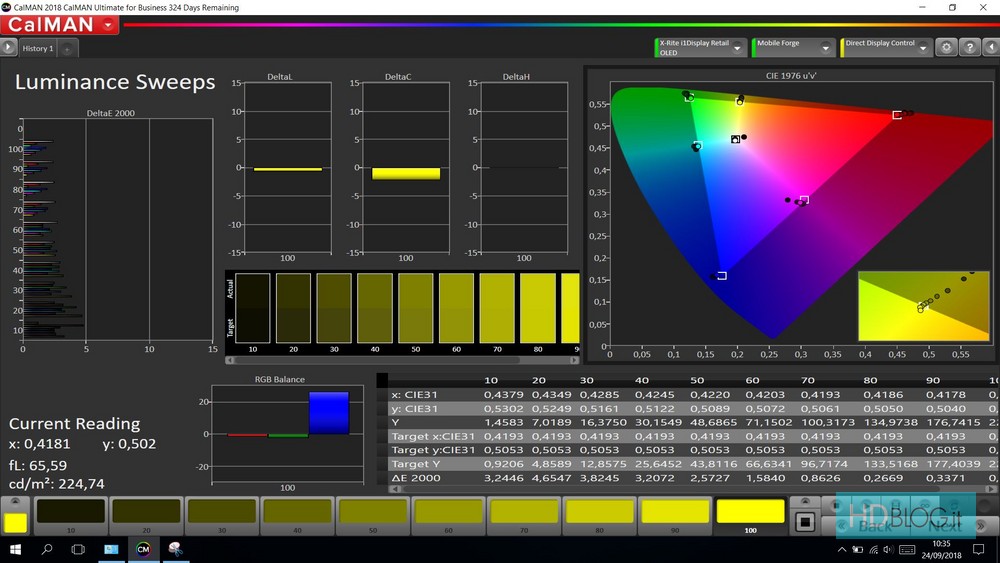
Task: Switch to the History 1 tab
Action: pos(38,48)
